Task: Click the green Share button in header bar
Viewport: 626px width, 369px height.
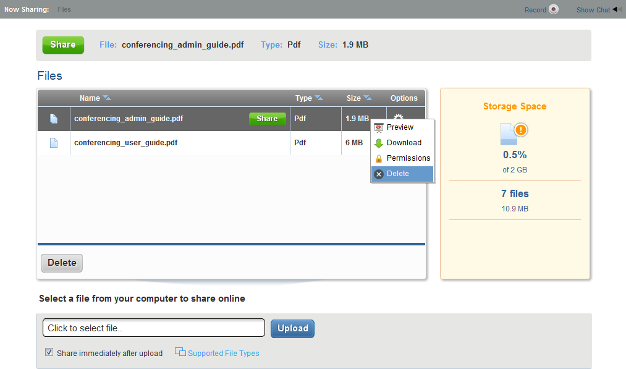Action: pyautogui.click(x=63, y=45)
